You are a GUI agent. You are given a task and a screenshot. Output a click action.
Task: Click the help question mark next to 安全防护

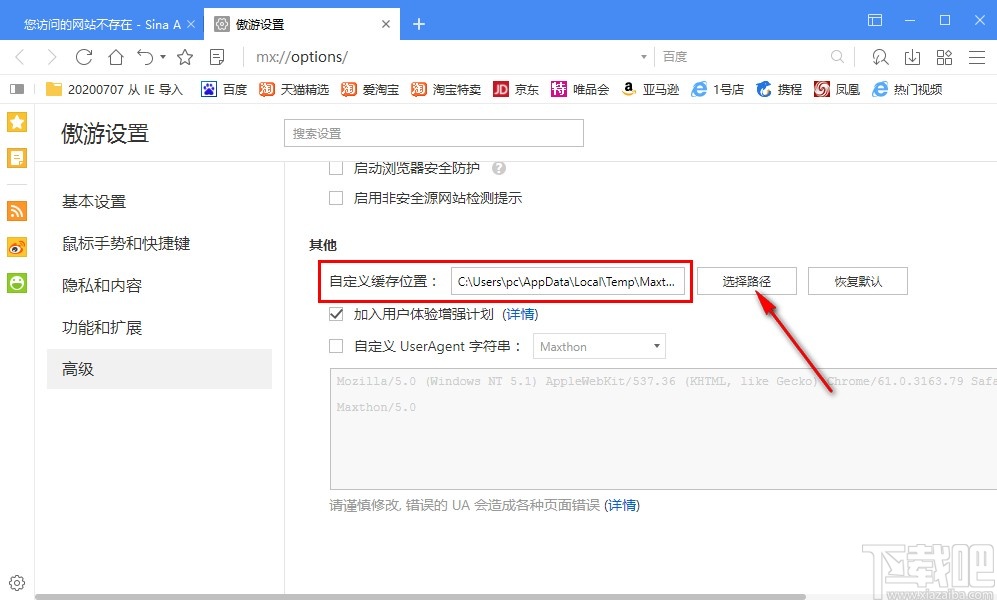(499, 168)
